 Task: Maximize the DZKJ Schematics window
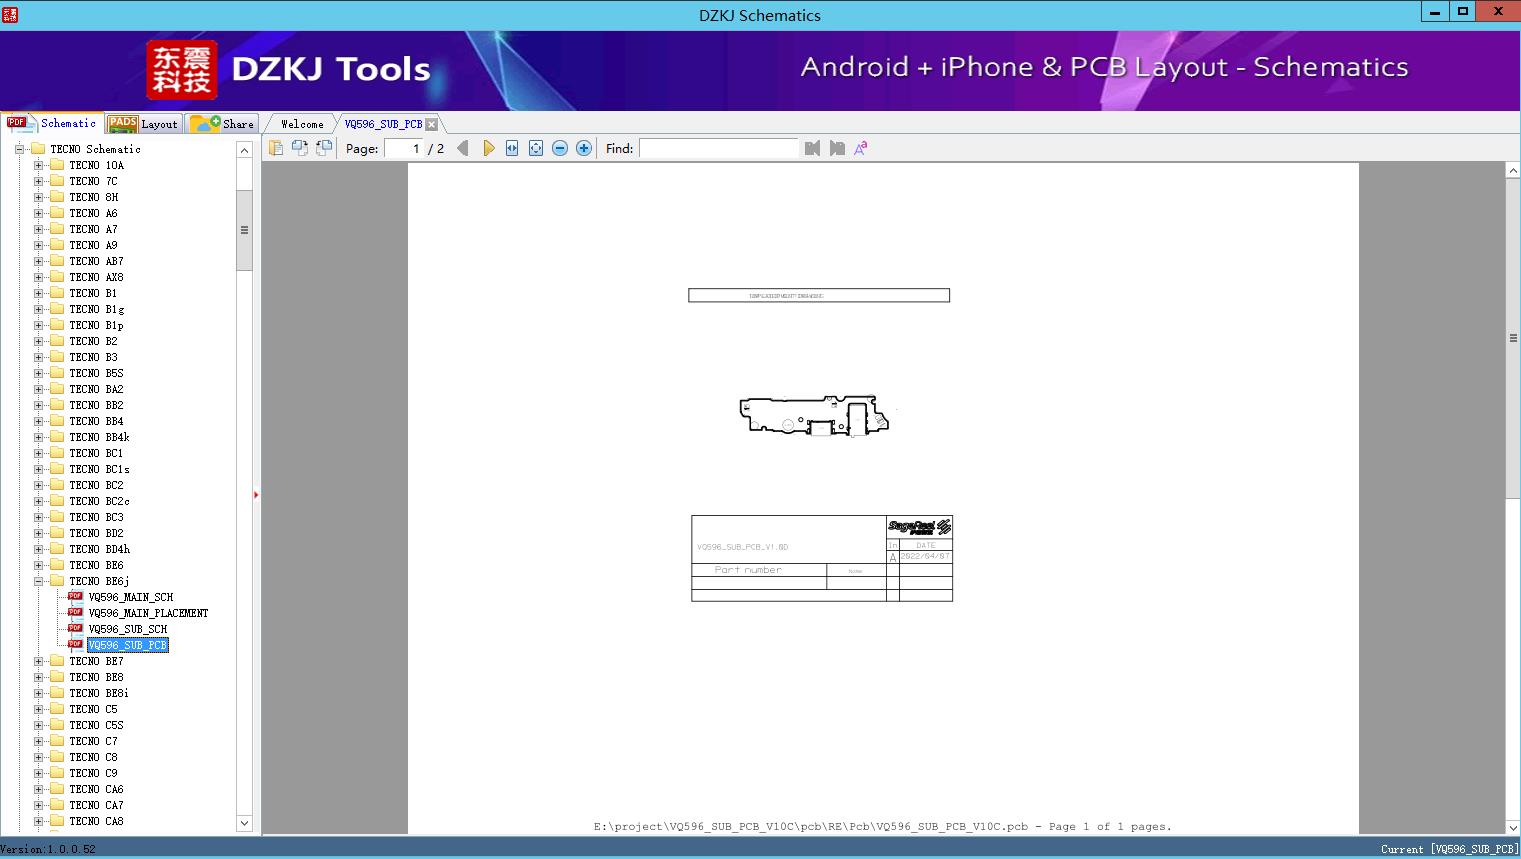coord(1463,12)
